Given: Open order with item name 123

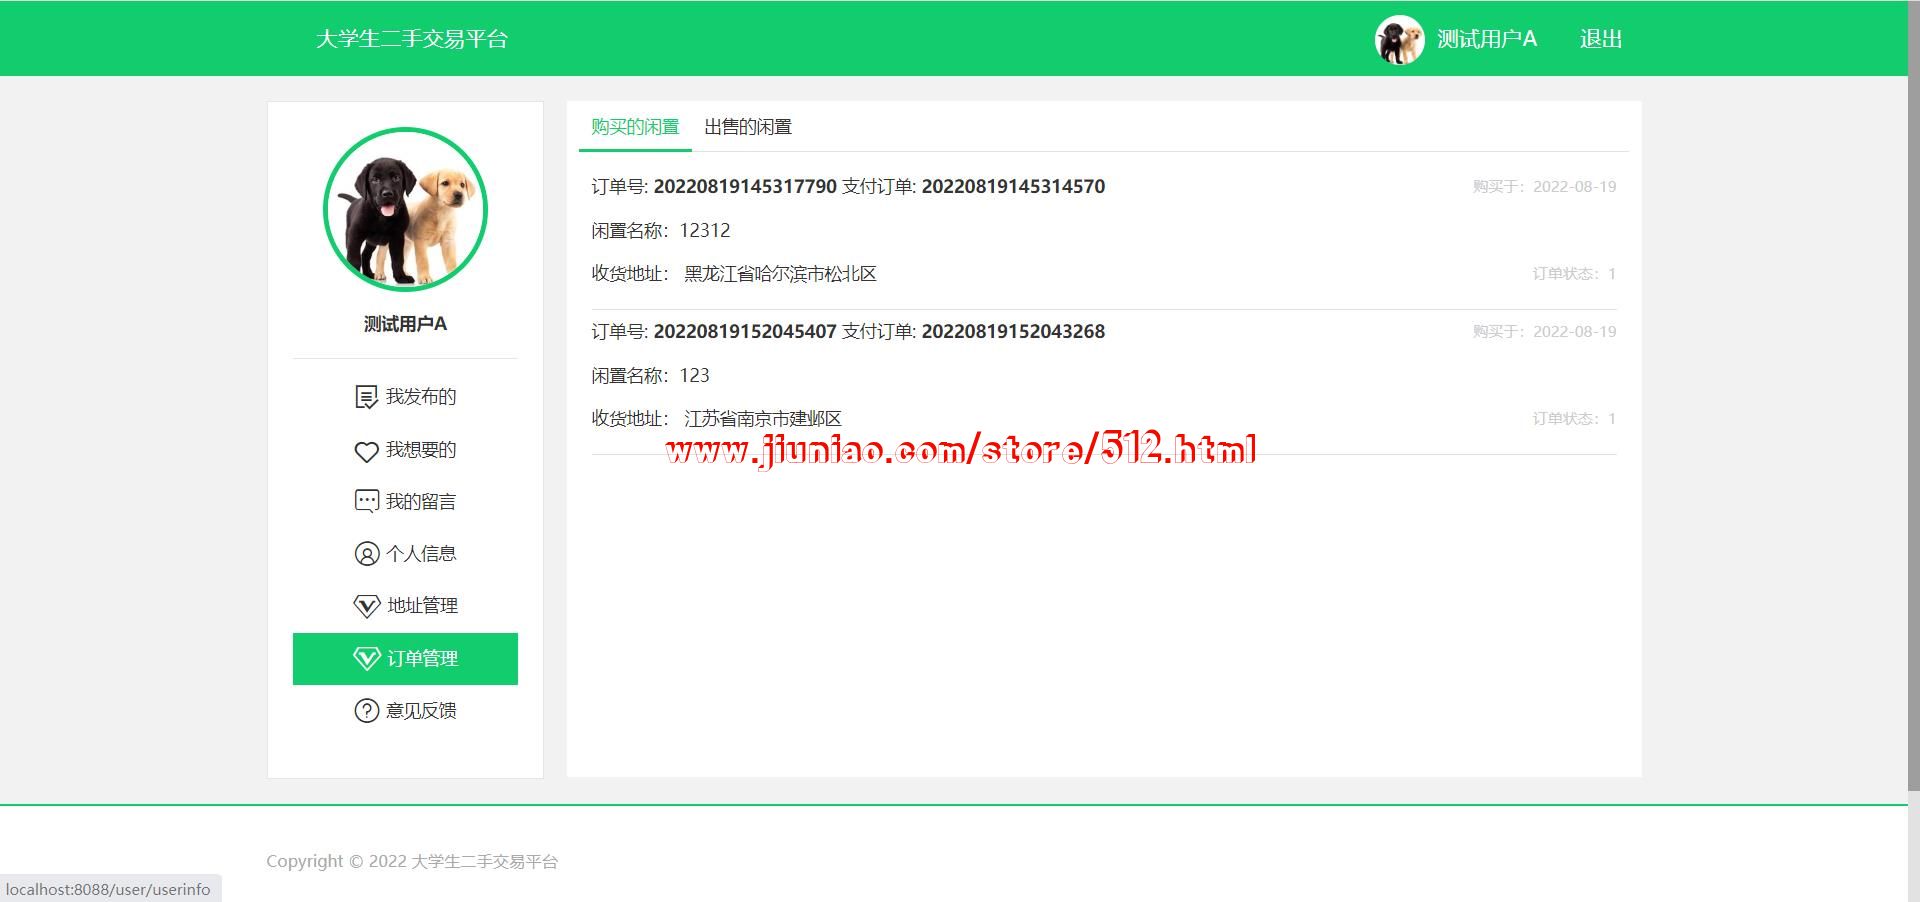Looking at the screenshot, I should tap(694, 375).
